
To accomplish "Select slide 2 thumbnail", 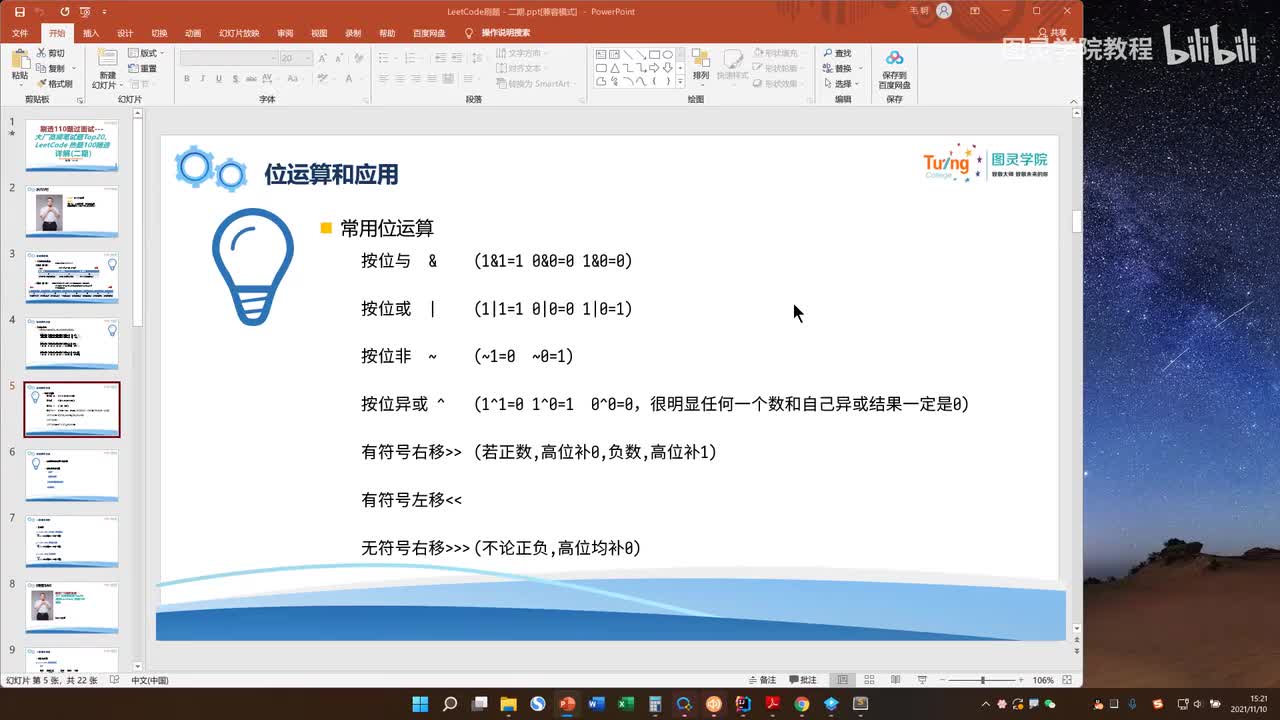I will point(72,211).
